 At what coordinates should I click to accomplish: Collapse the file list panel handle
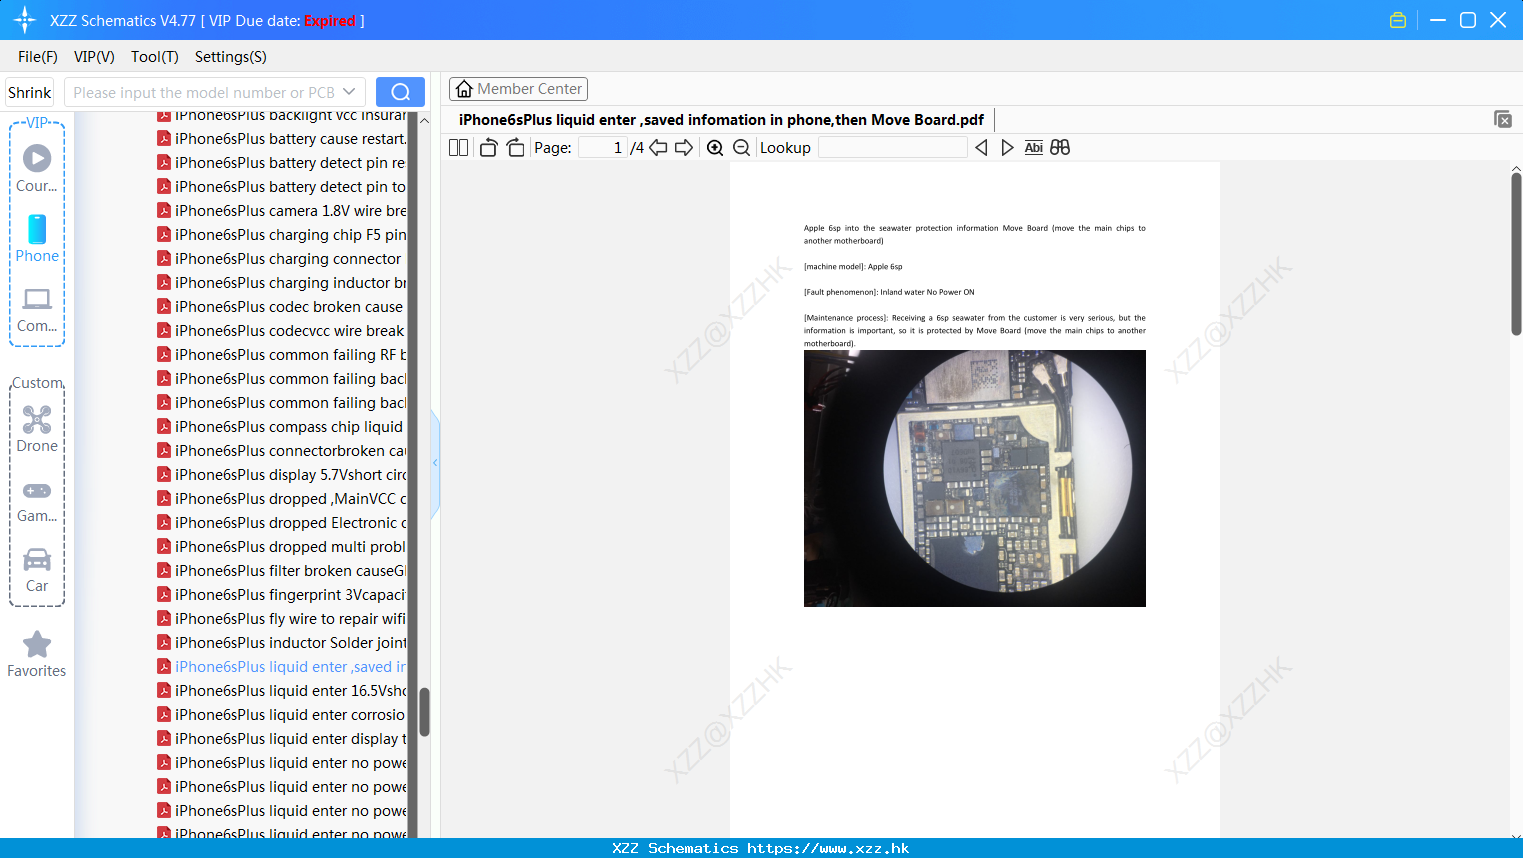tap(435, 463)
